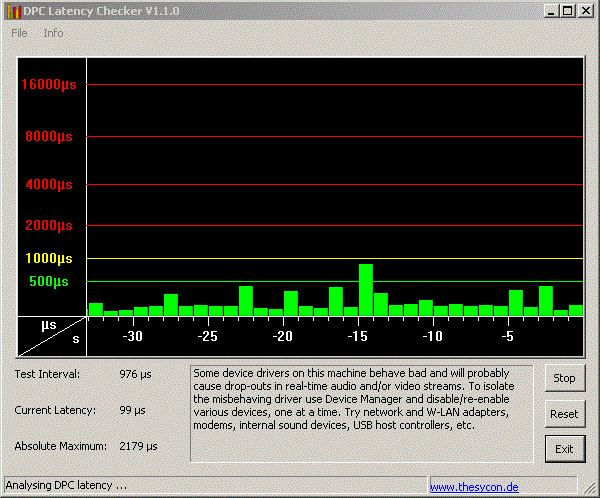Screen dimensions: 600x498
Task: Click the yellow 1000µs scale label
Action: (49, 258)
